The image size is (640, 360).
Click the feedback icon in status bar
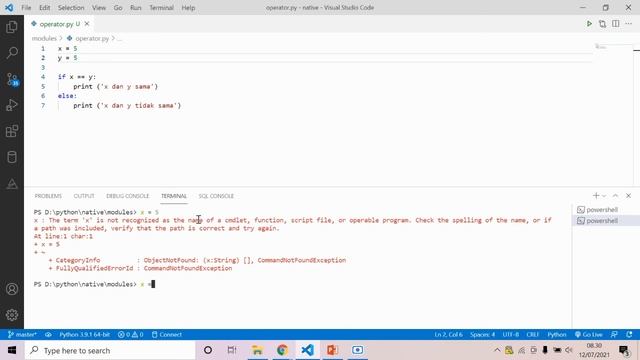tap(614, 335)
